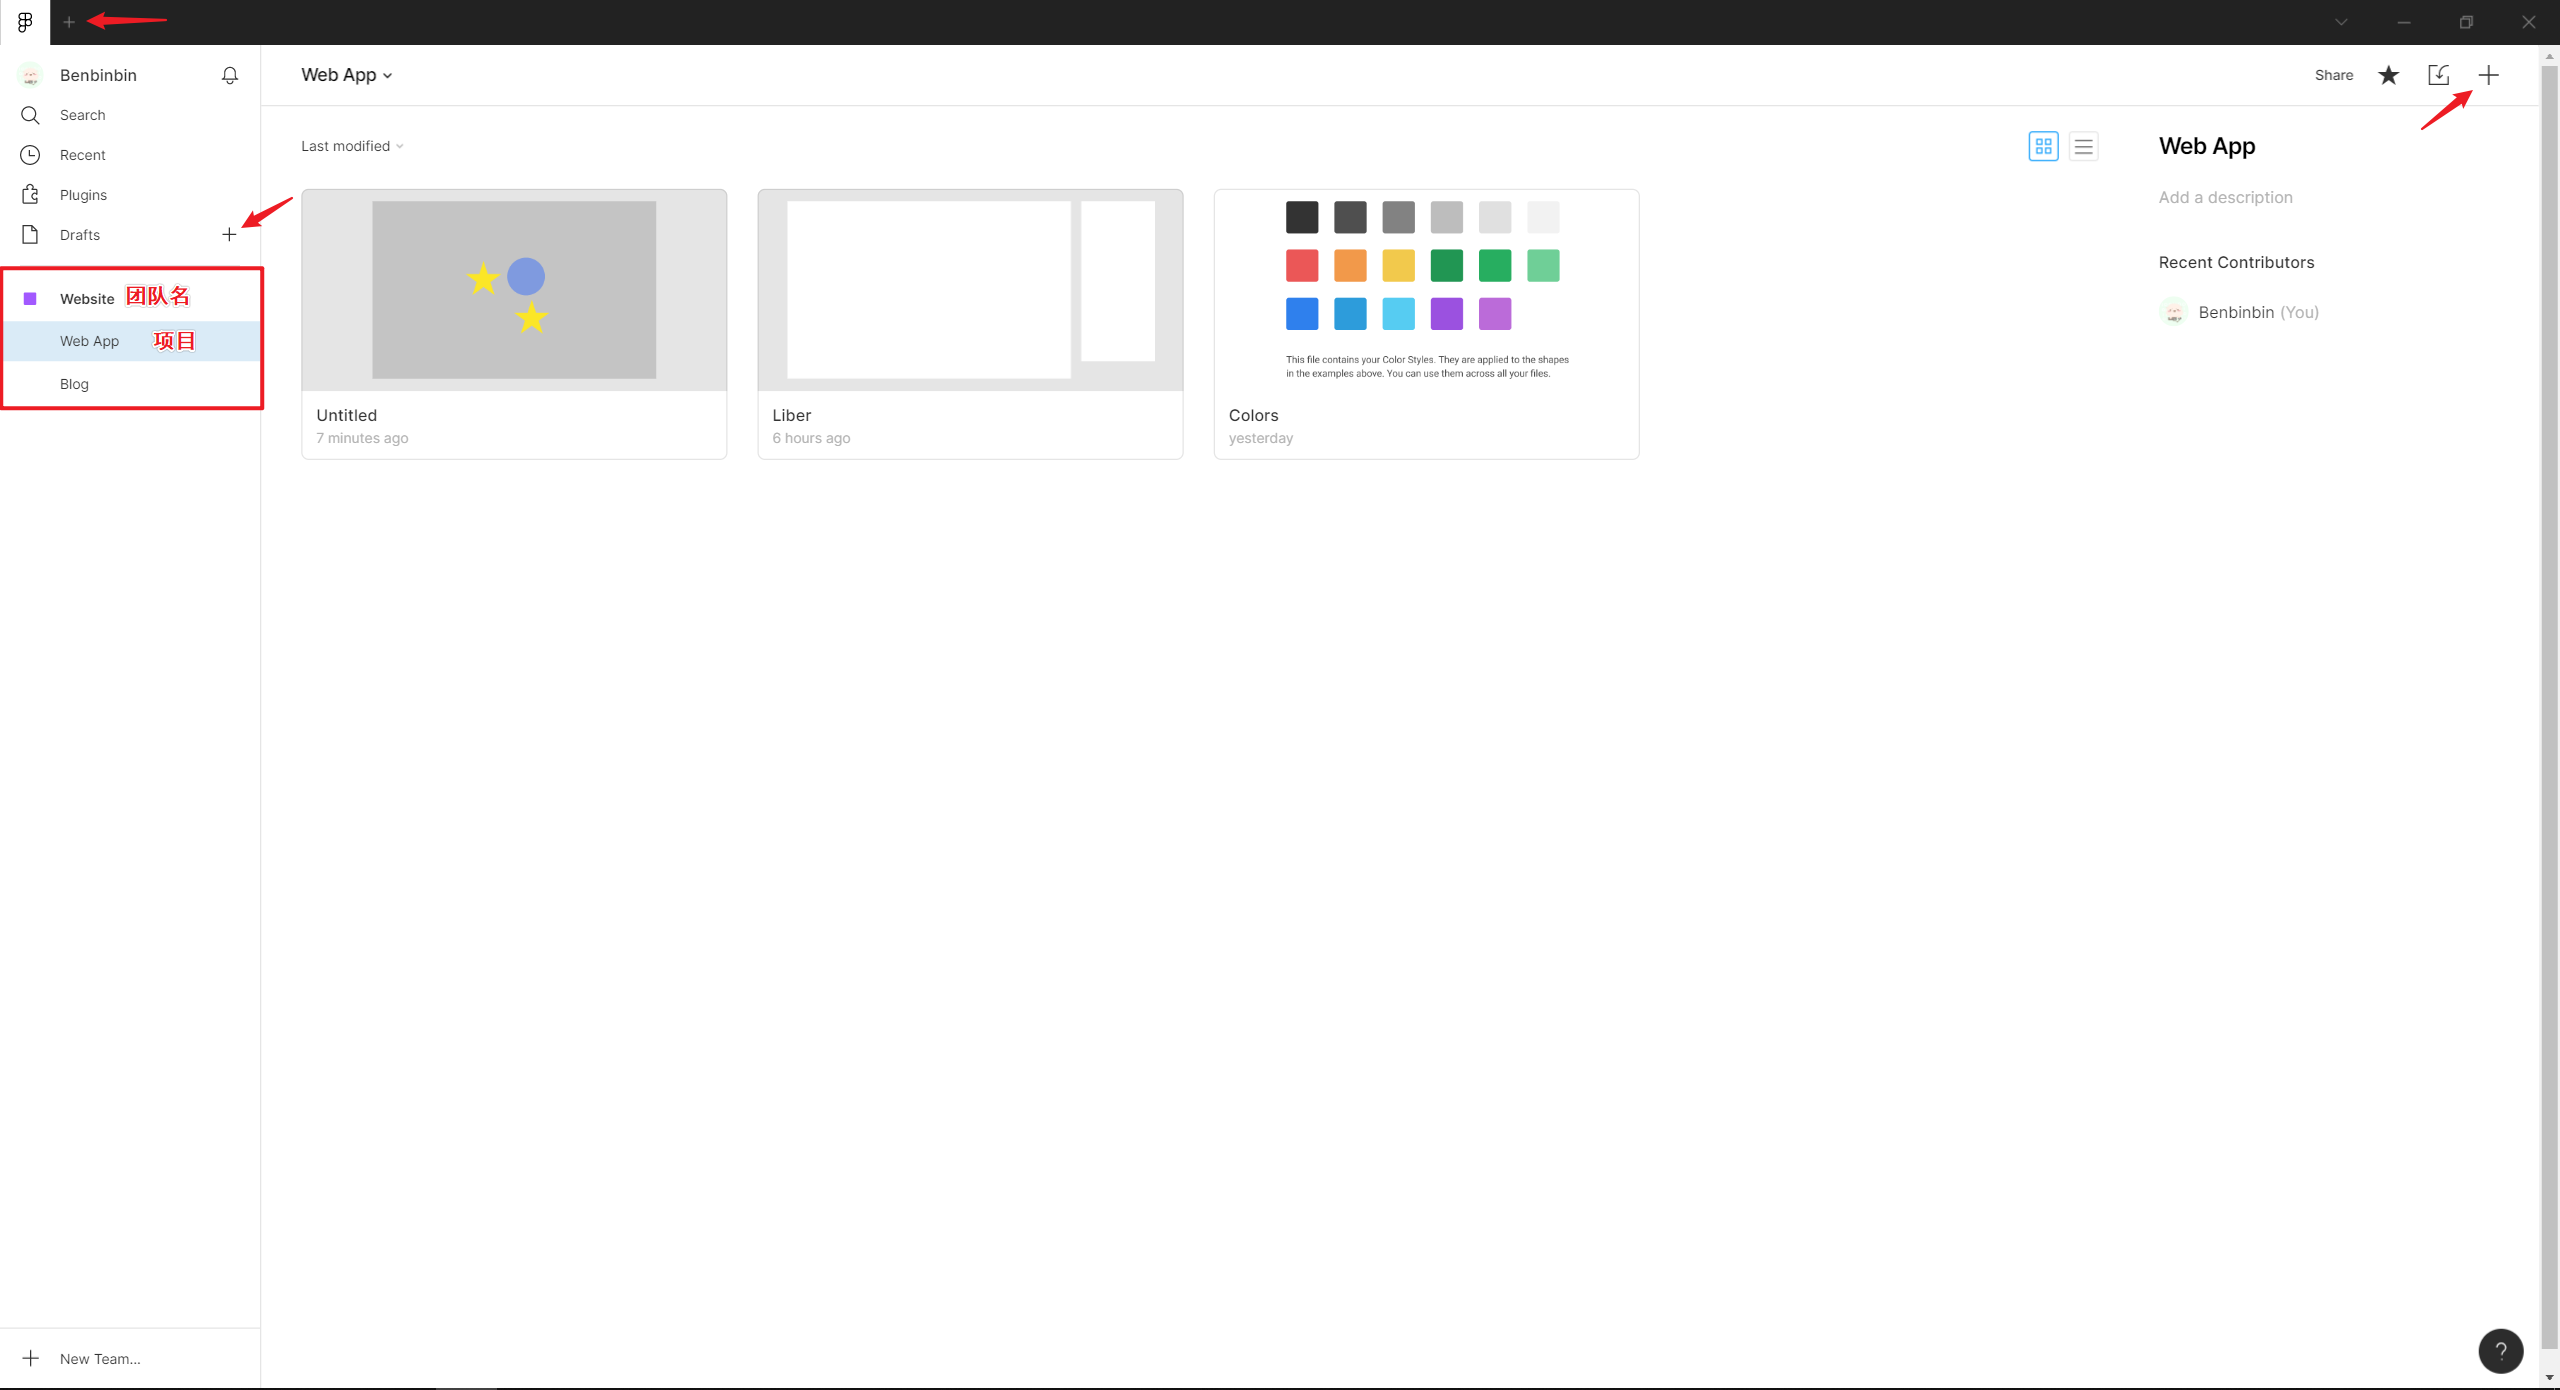Open Plugins in sidebar
2560x1390 pixels.
pos(83,195)
